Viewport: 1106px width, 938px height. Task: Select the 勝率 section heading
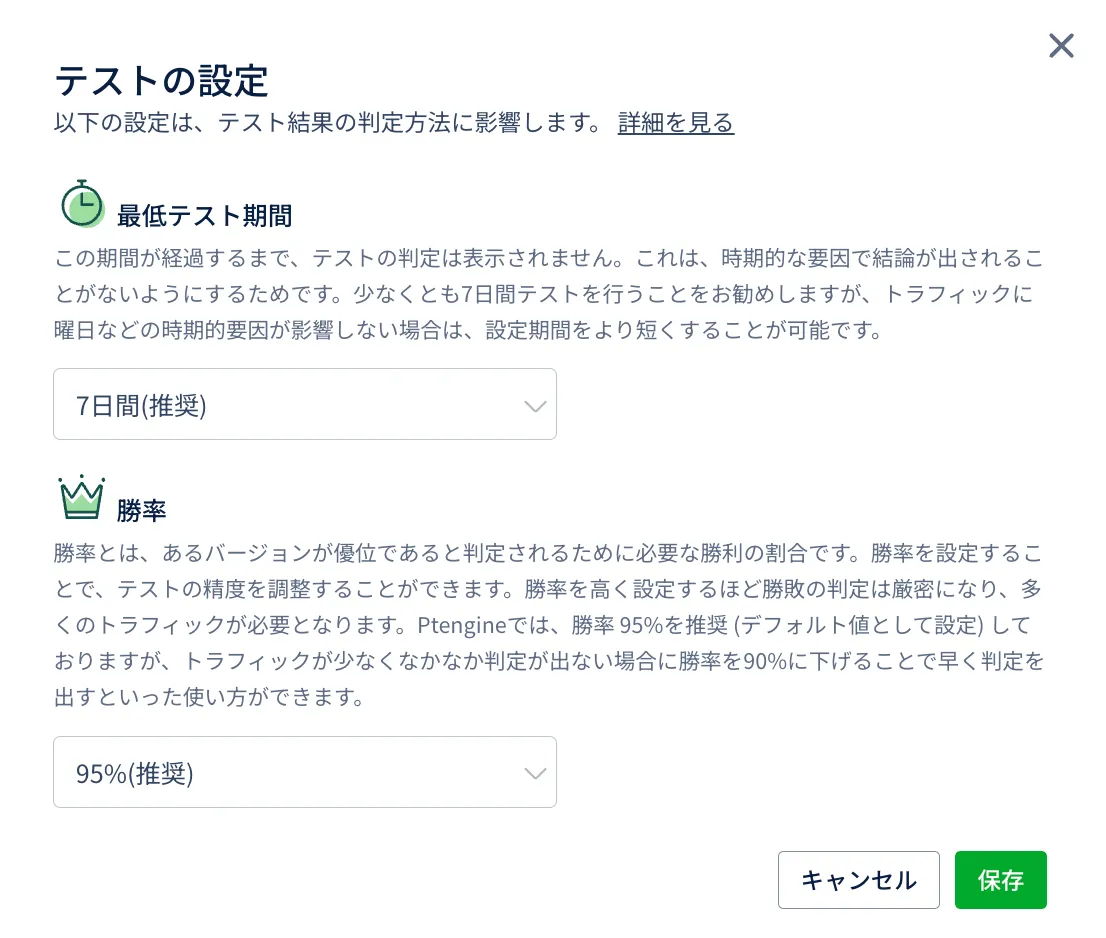[x=141, y=510]
